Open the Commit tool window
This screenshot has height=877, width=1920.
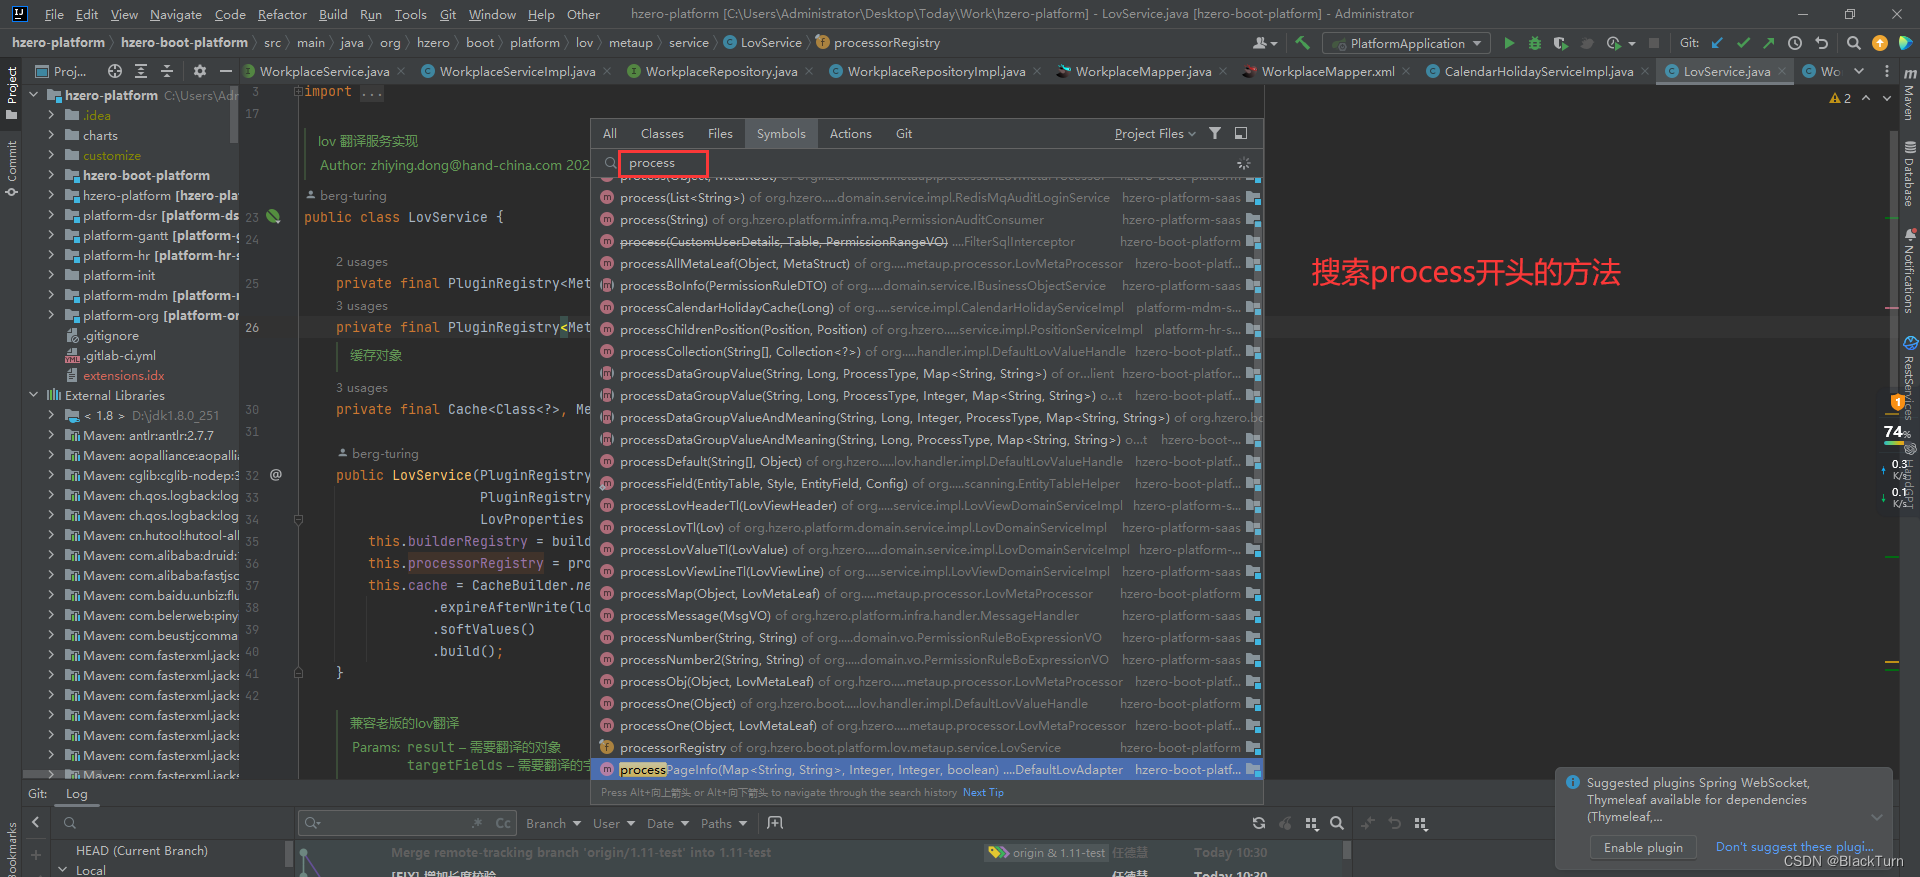12,168
